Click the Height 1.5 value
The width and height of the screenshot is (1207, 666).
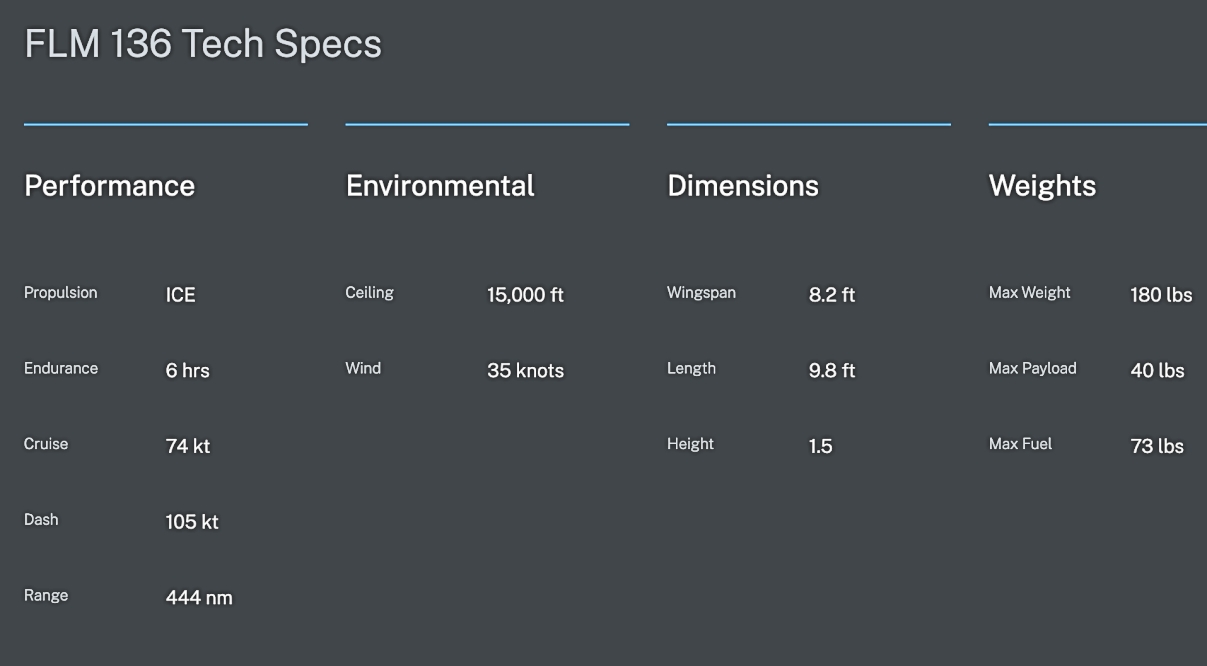coord(821,446)
